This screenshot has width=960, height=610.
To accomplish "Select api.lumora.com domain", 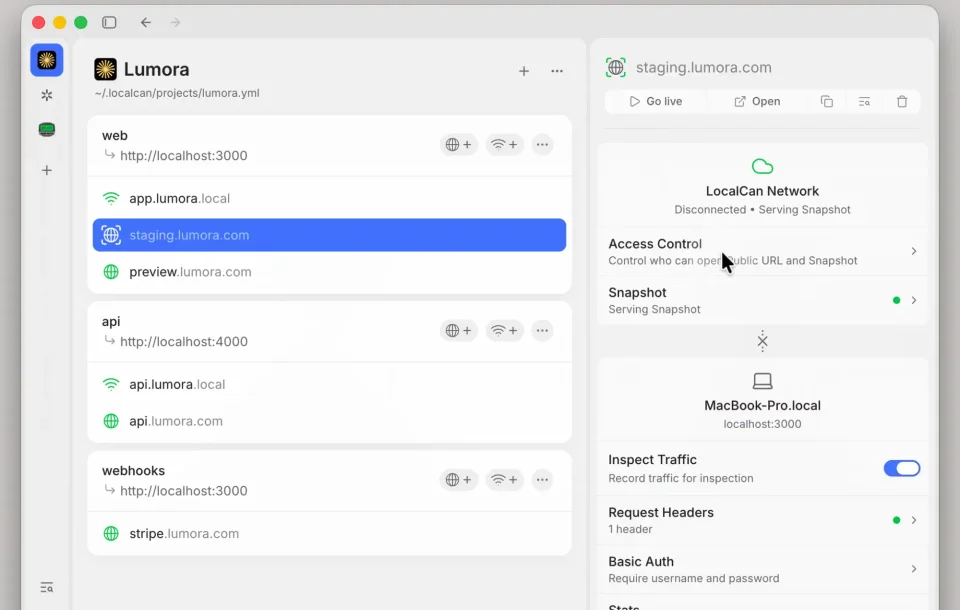I will click(x=329, y=421).
